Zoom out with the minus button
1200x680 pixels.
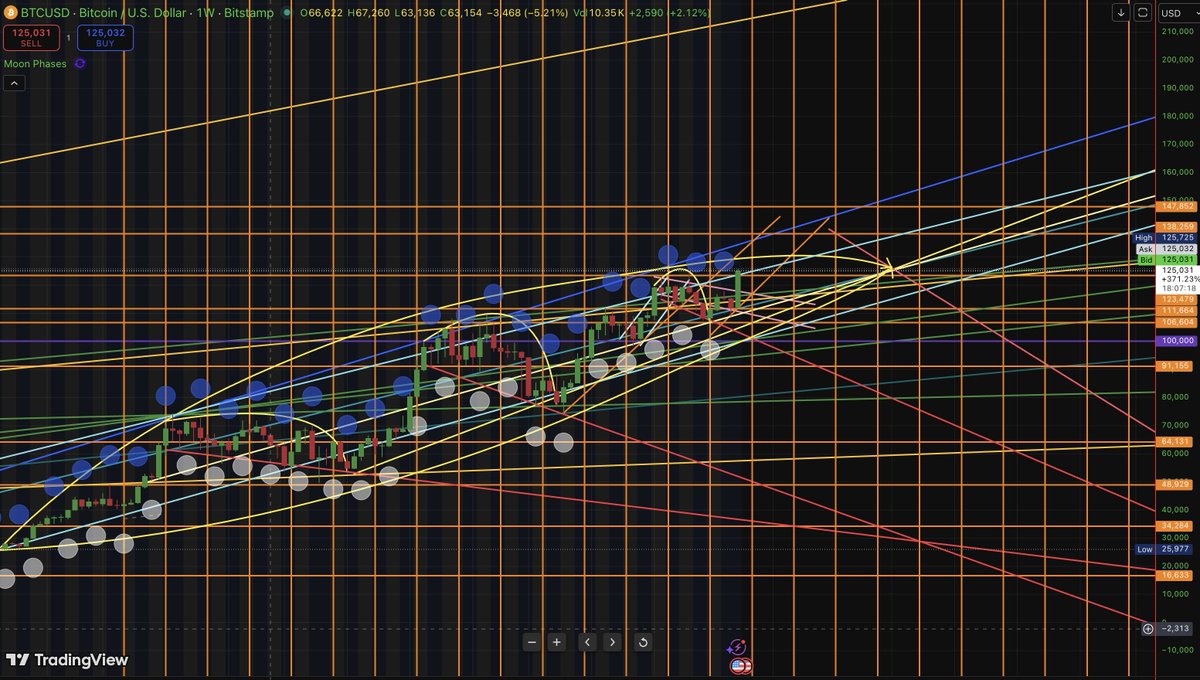532,642
